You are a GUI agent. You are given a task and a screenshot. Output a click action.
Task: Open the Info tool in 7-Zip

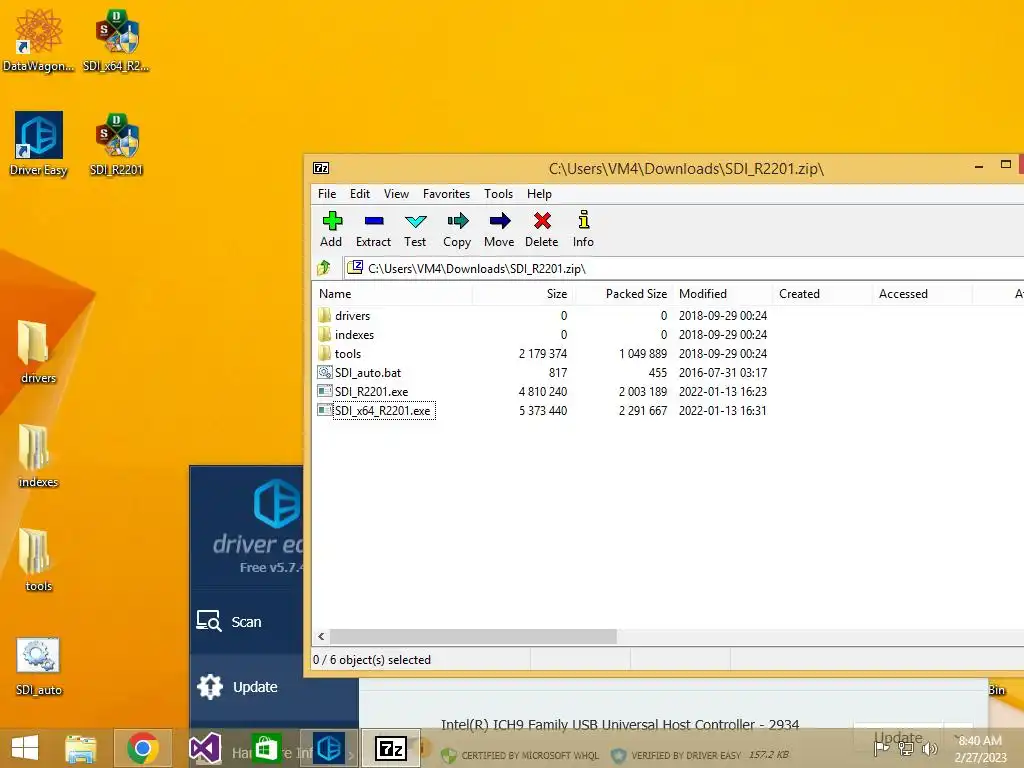click(583, 229)
